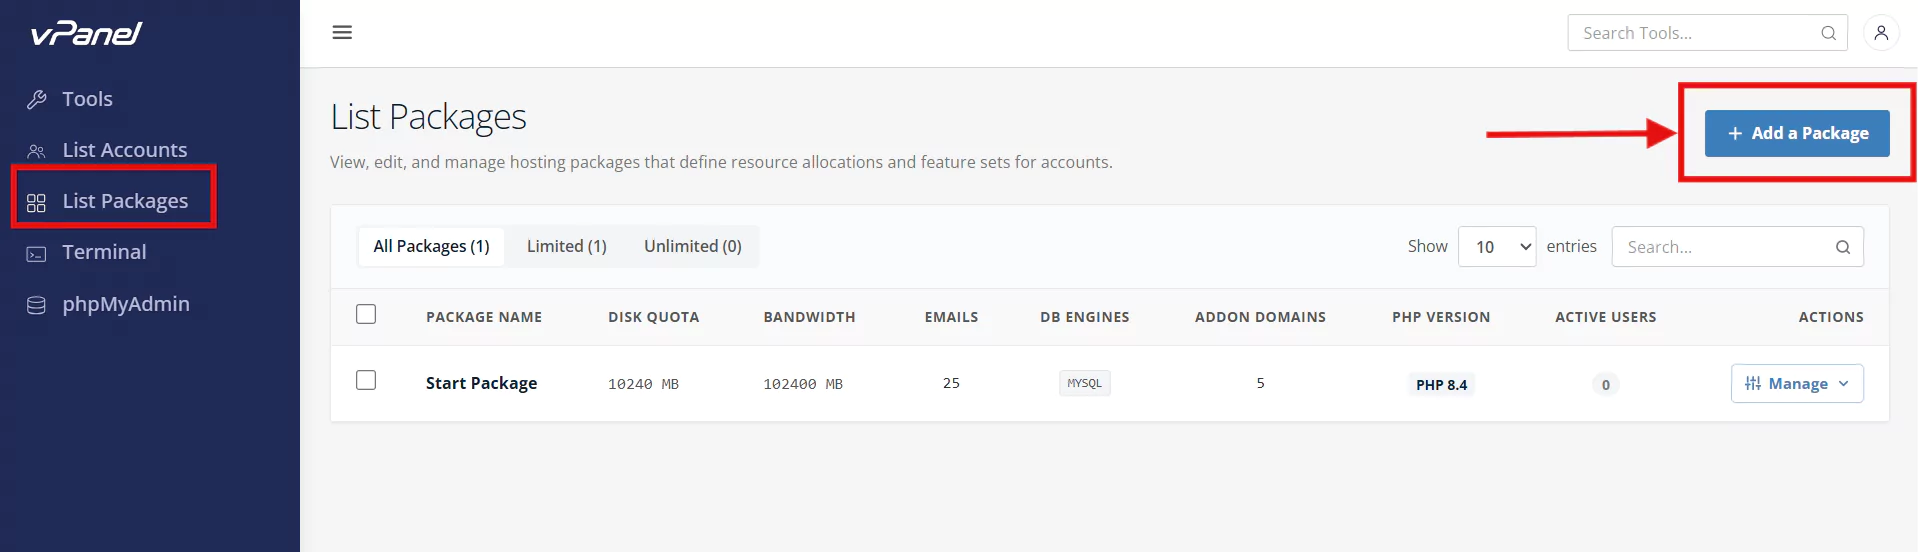
Task: Click the ACTIONS column header
Action: coord(1831,317)
